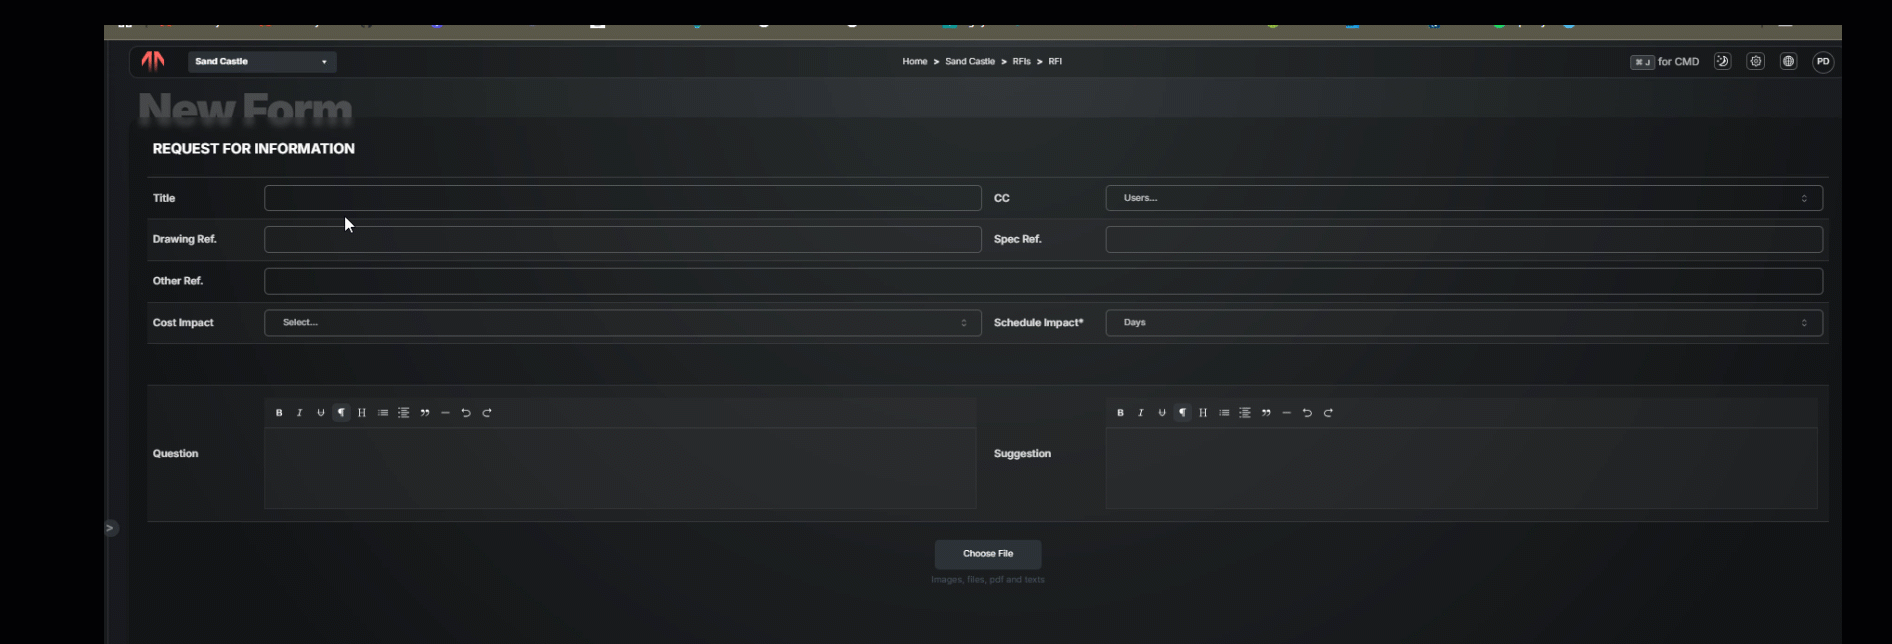
Task: Open settings via the gear icon
Action: pyautogui.click(x=1755, y=61)
